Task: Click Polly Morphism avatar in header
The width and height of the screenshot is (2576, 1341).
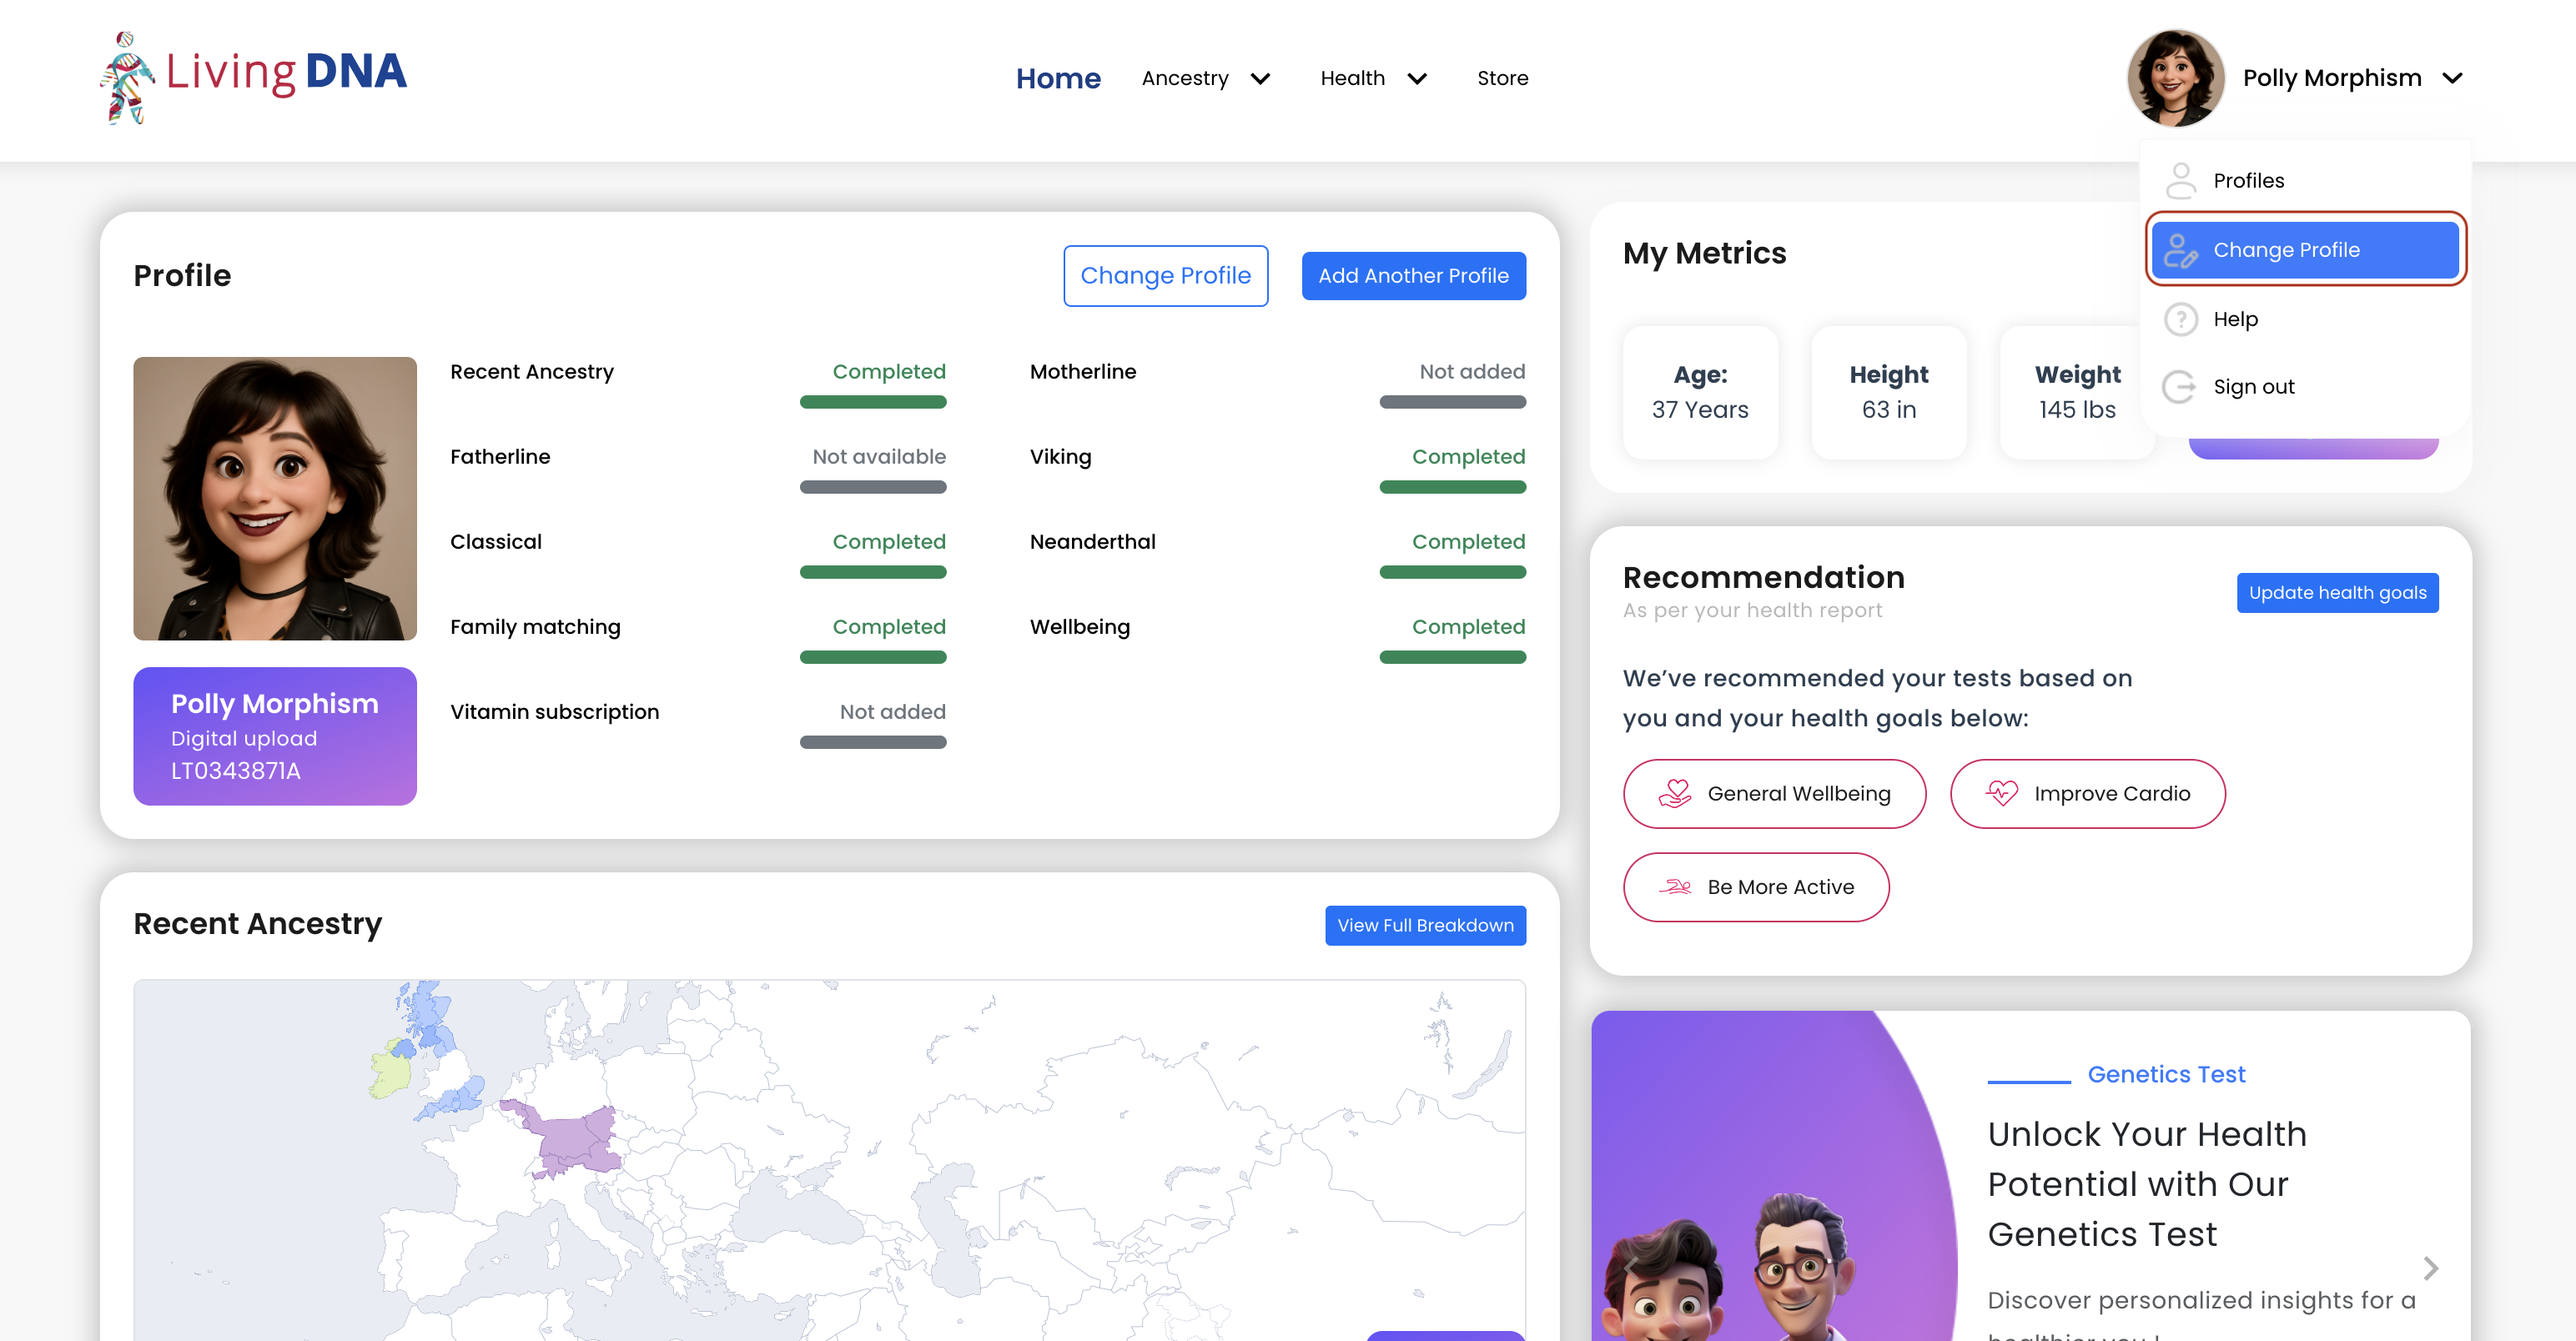Action: pyautogui.click(x=2175, y=78)
